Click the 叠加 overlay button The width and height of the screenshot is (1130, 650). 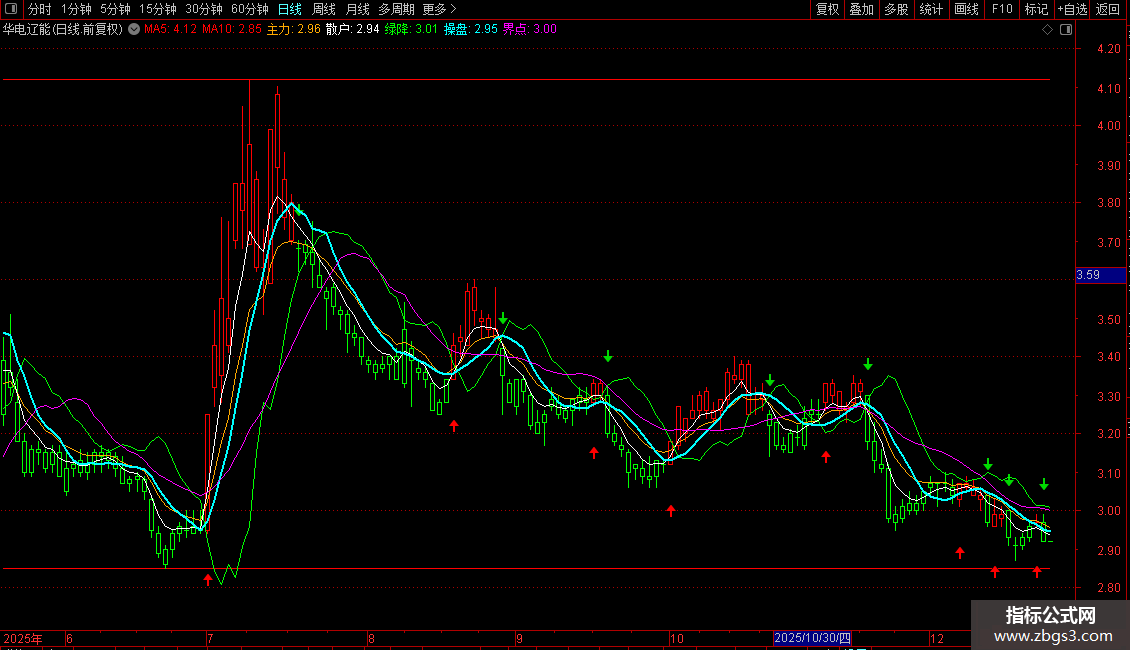pos(862,9)
